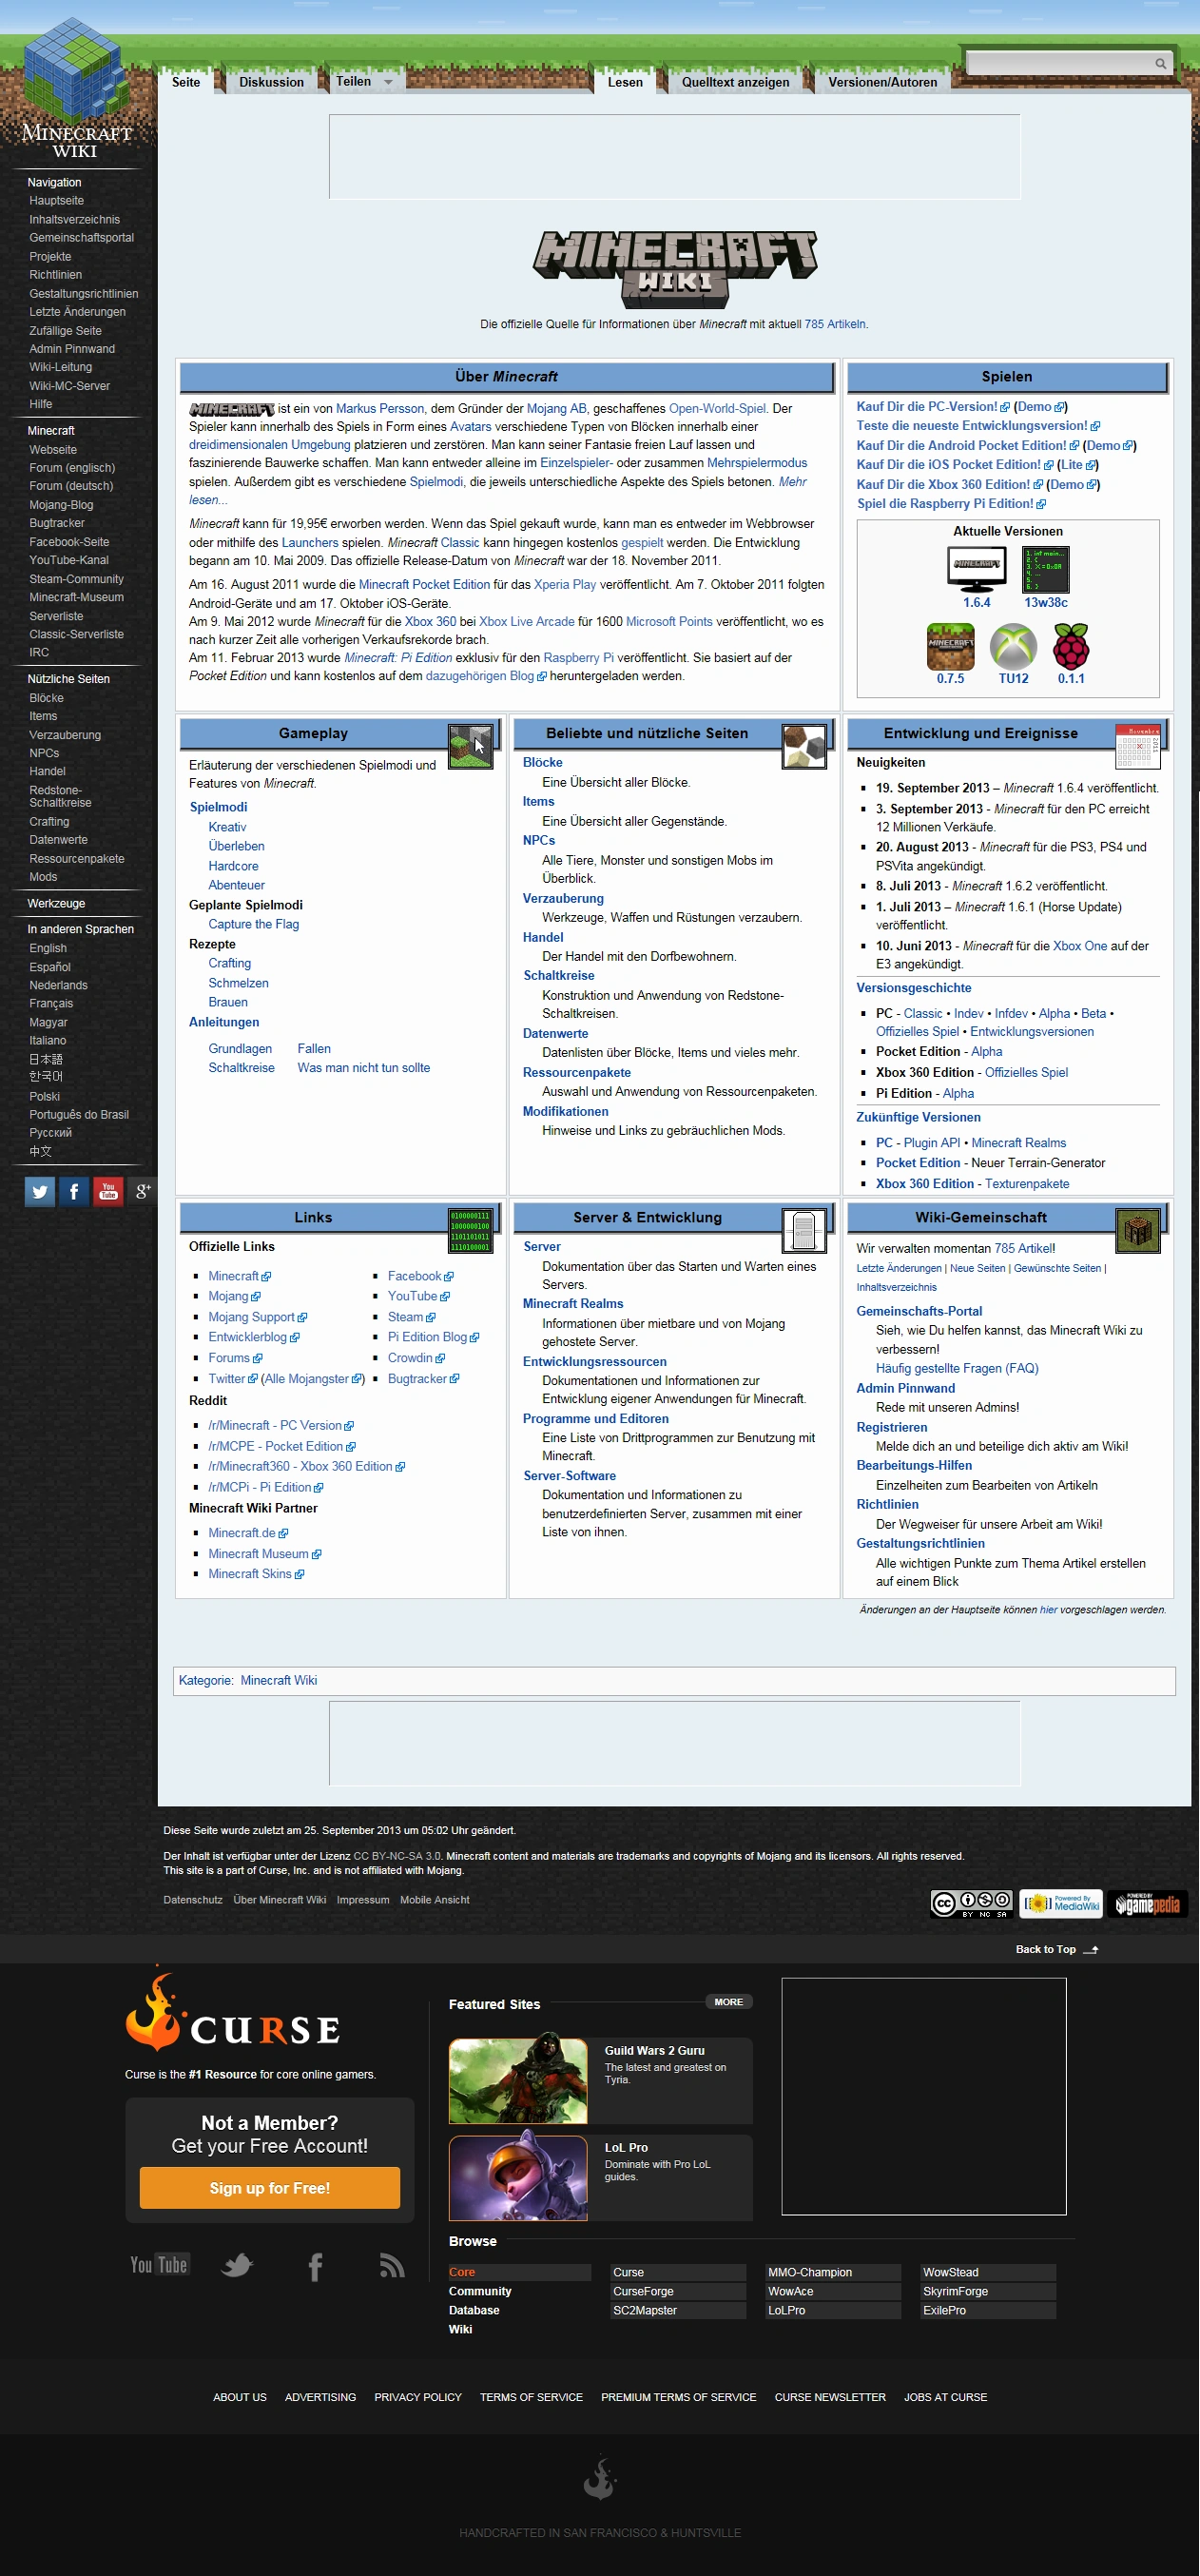Click crafting table icon in Wiki-Gemeinschaft header
Viewport: 1200px width, 2576px height.
pos(1138,1230)
